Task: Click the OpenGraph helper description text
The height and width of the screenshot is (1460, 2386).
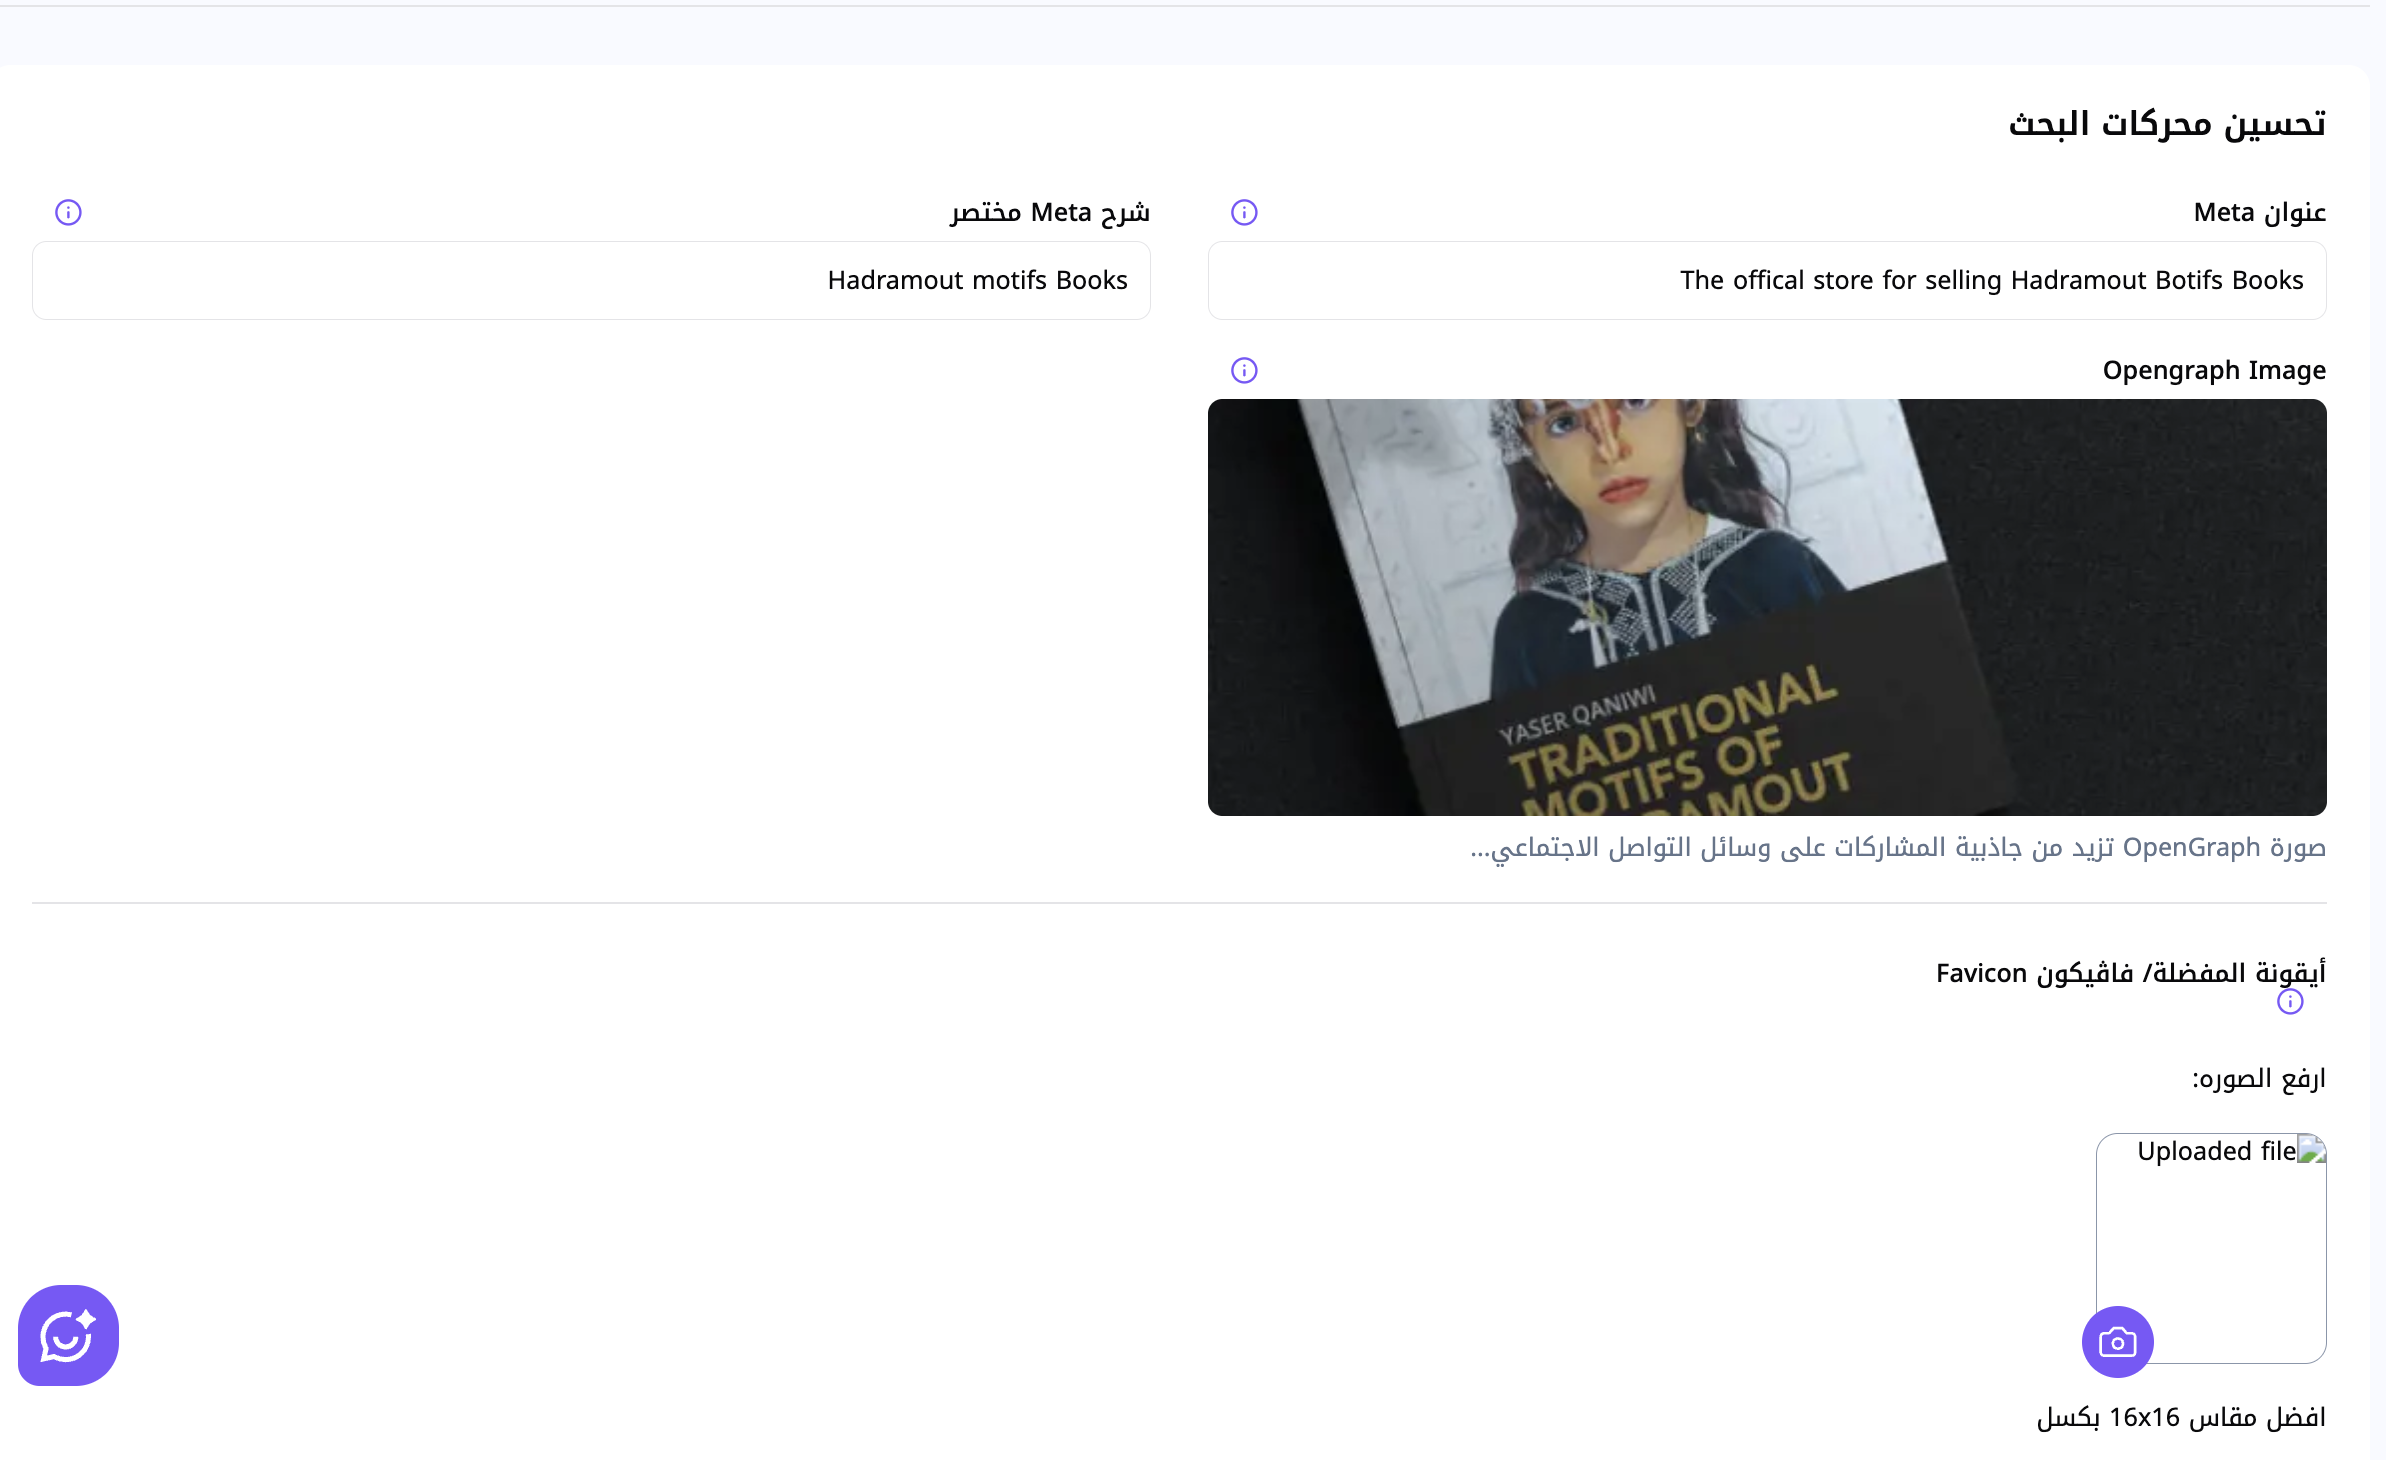Action: pos(1898,848)
